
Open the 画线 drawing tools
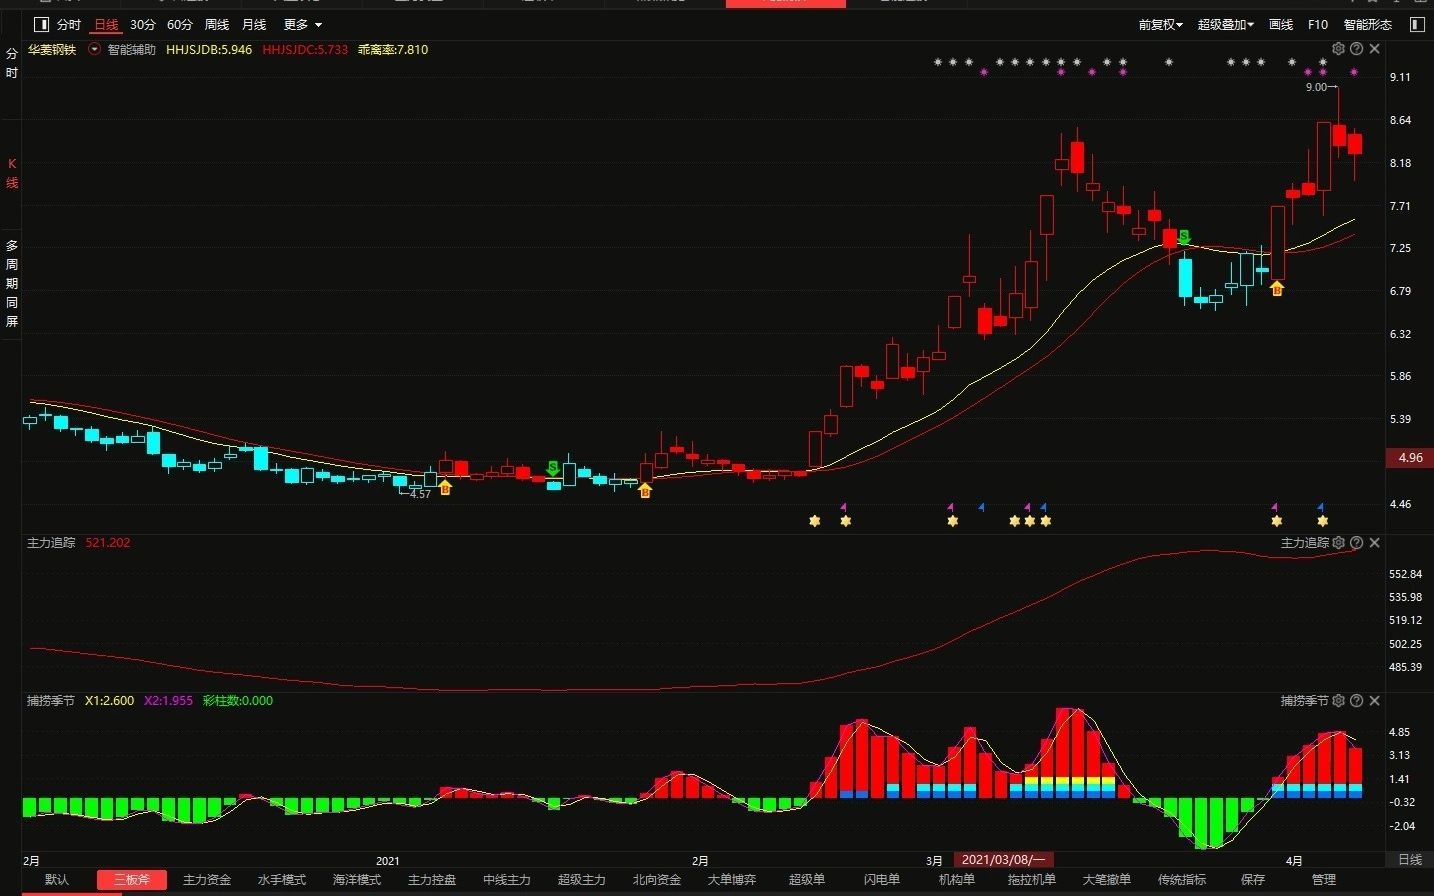point(1281,25)
